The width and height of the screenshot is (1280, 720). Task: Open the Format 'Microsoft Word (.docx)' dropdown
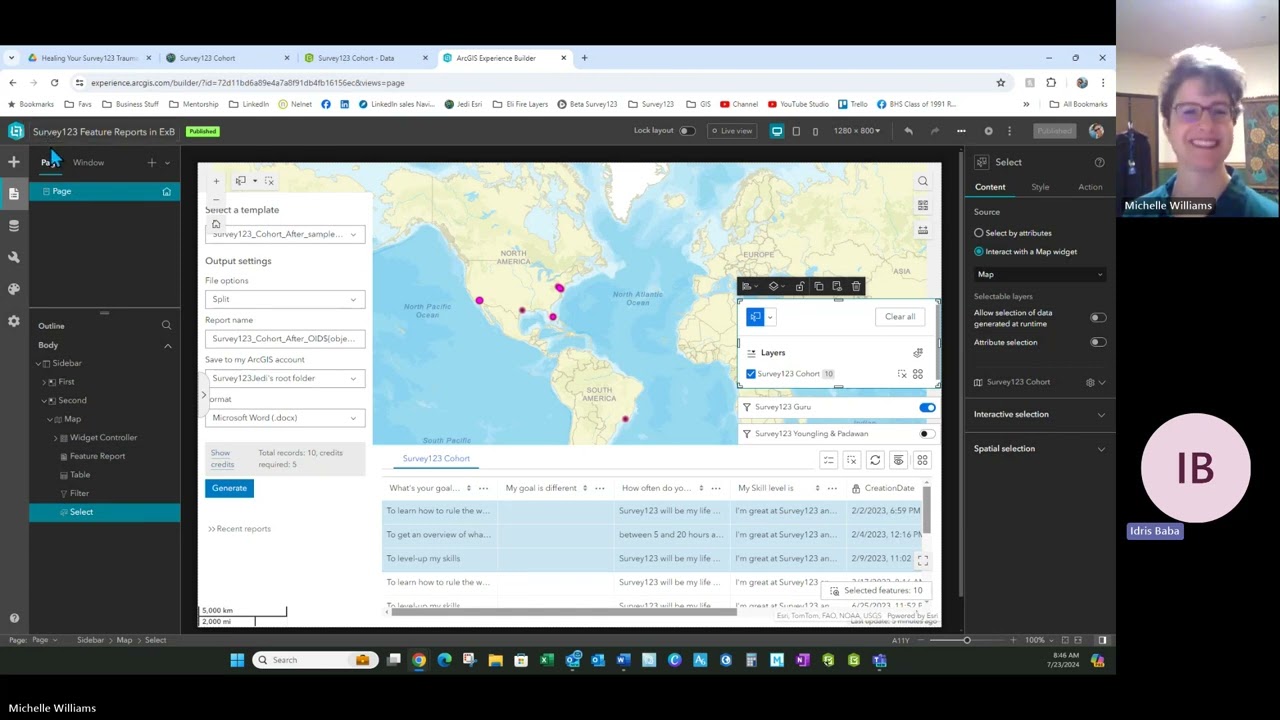[285, 418]
